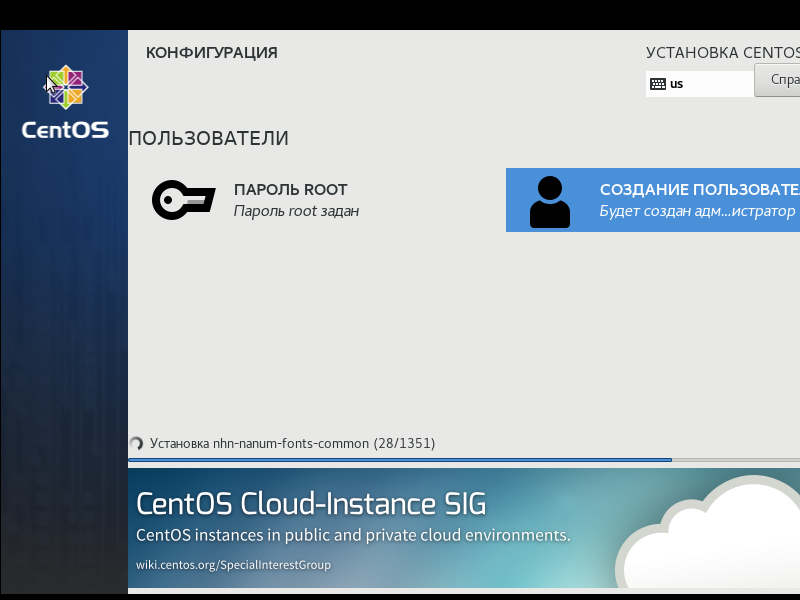This screenshot has height=600, width=800.
Task: Click status text Установка nhn-nanum-fonts-common
Action: [x=292, y=443]
